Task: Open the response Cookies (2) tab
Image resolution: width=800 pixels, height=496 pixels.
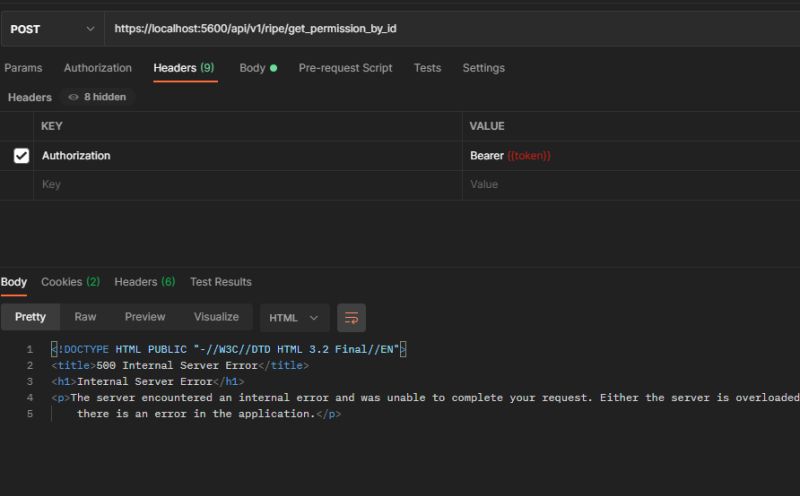Action: 70,282
